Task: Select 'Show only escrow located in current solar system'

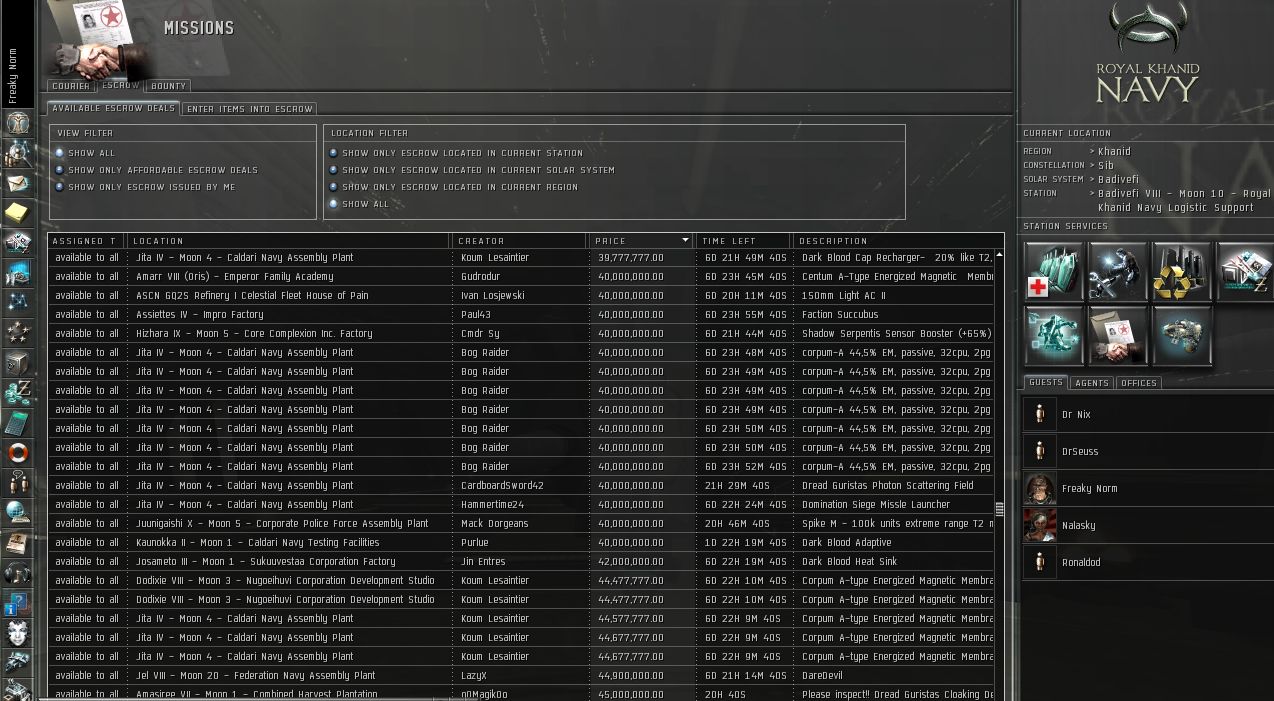Action: (334, 170)
